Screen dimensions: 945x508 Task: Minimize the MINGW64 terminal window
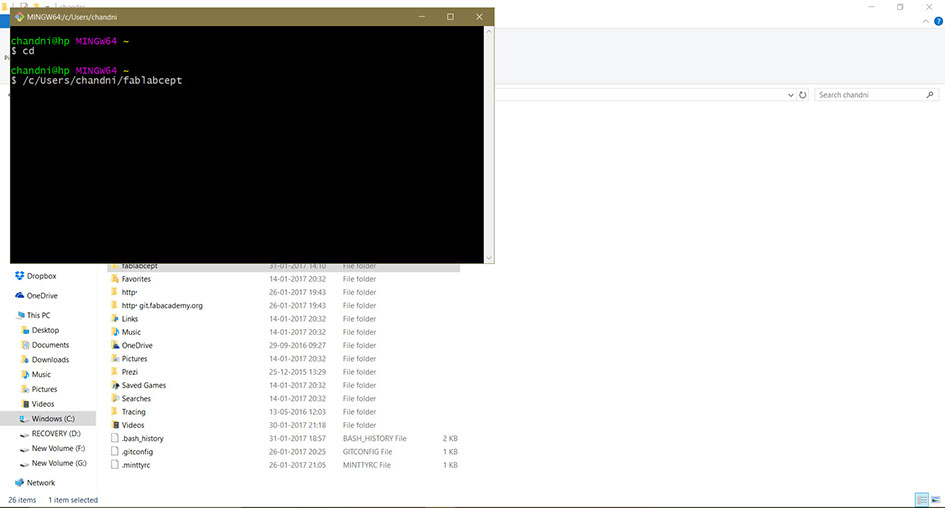tap(422, 17)
